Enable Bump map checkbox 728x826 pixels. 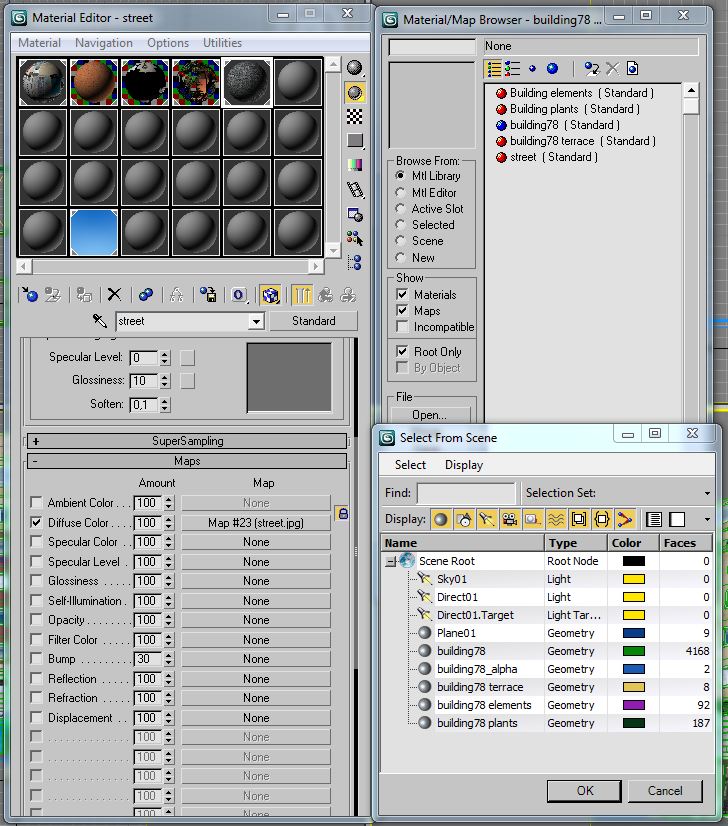coord(36,658)
